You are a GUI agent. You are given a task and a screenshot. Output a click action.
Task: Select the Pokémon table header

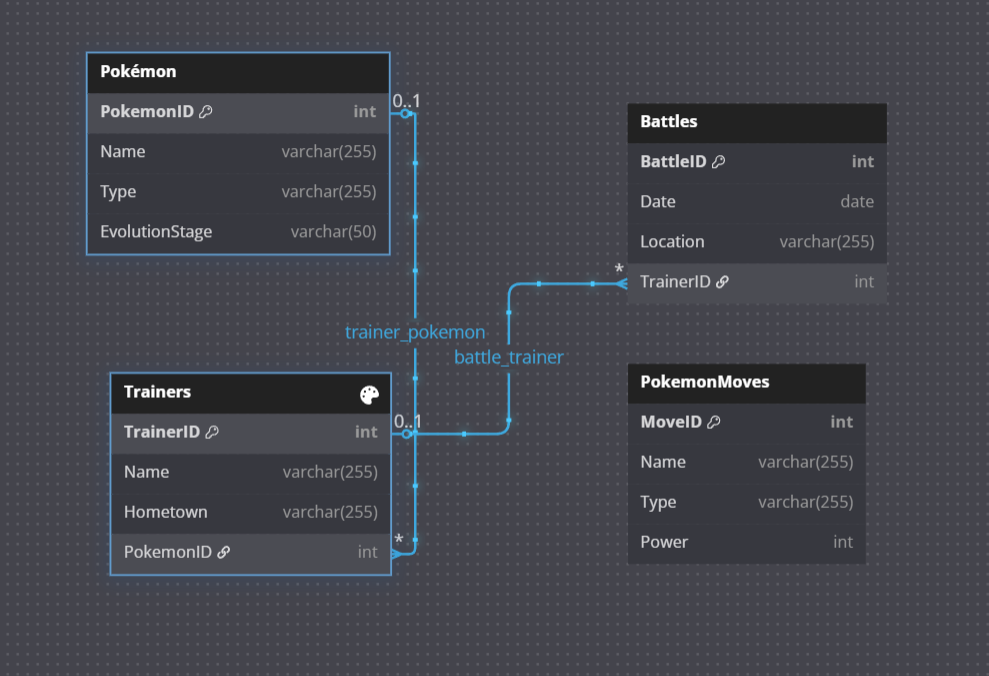pos(238,72)
